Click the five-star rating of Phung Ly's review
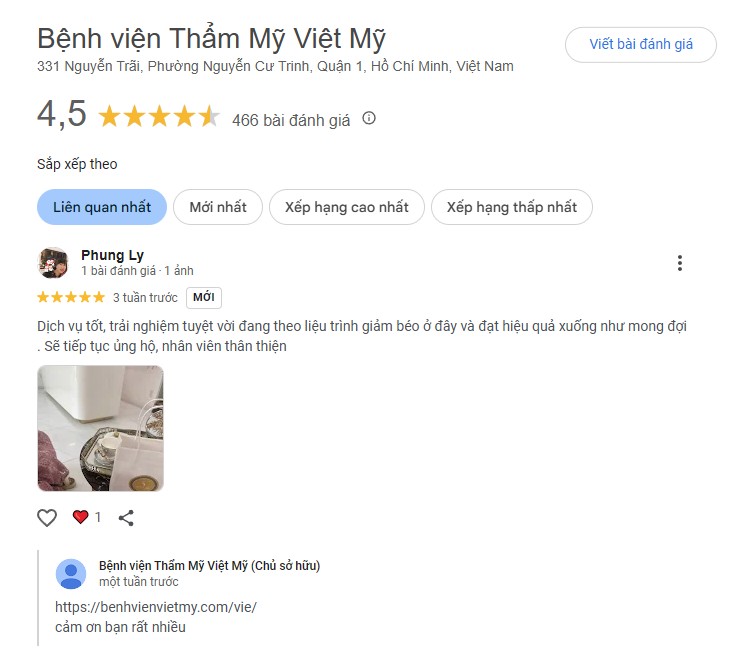Image resolution: width=753 pixels, height=660 pixels. 71,297
